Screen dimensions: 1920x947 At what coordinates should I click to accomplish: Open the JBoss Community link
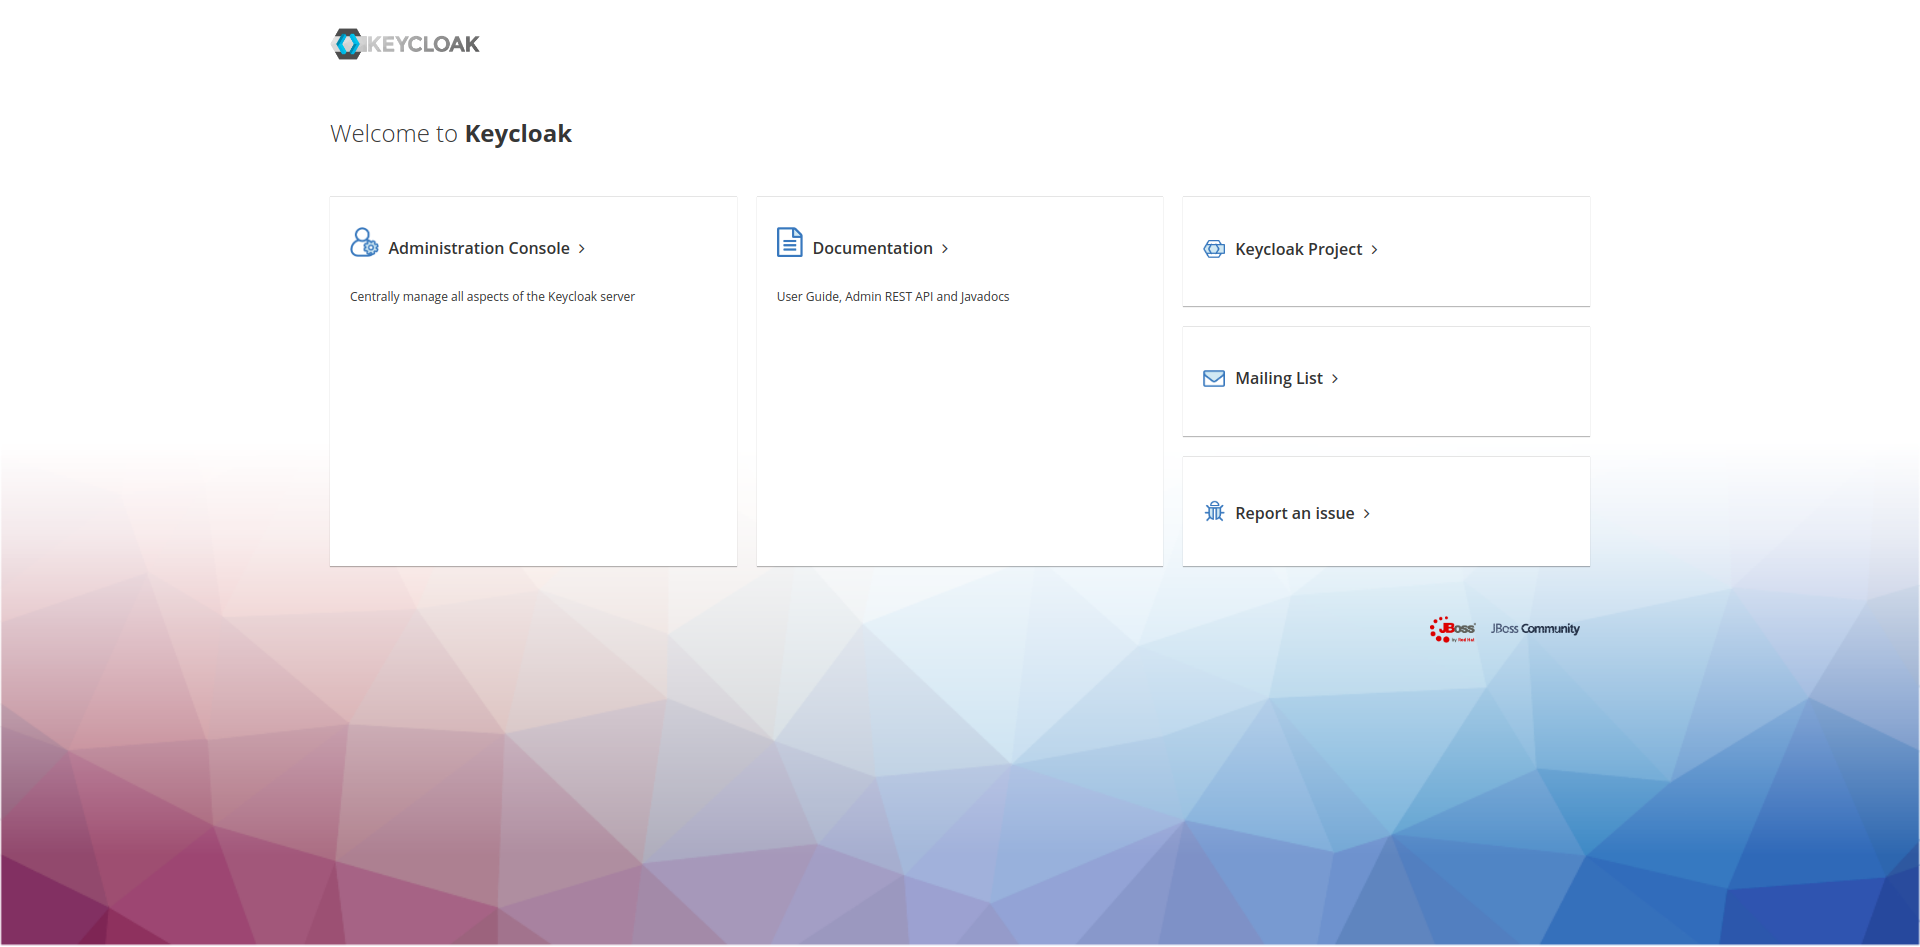click(1535, 629)
